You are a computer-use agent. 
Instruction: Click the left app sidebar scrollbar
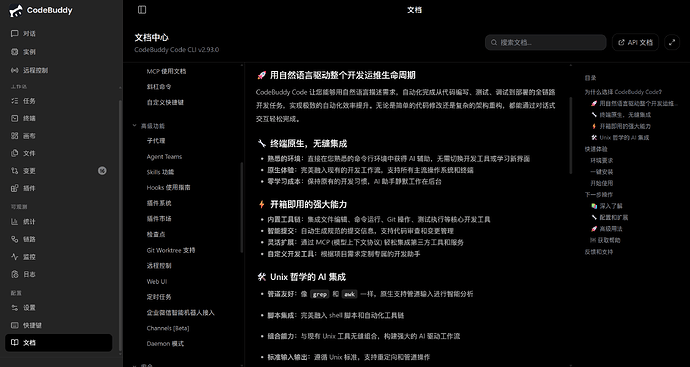click(121, 225)
